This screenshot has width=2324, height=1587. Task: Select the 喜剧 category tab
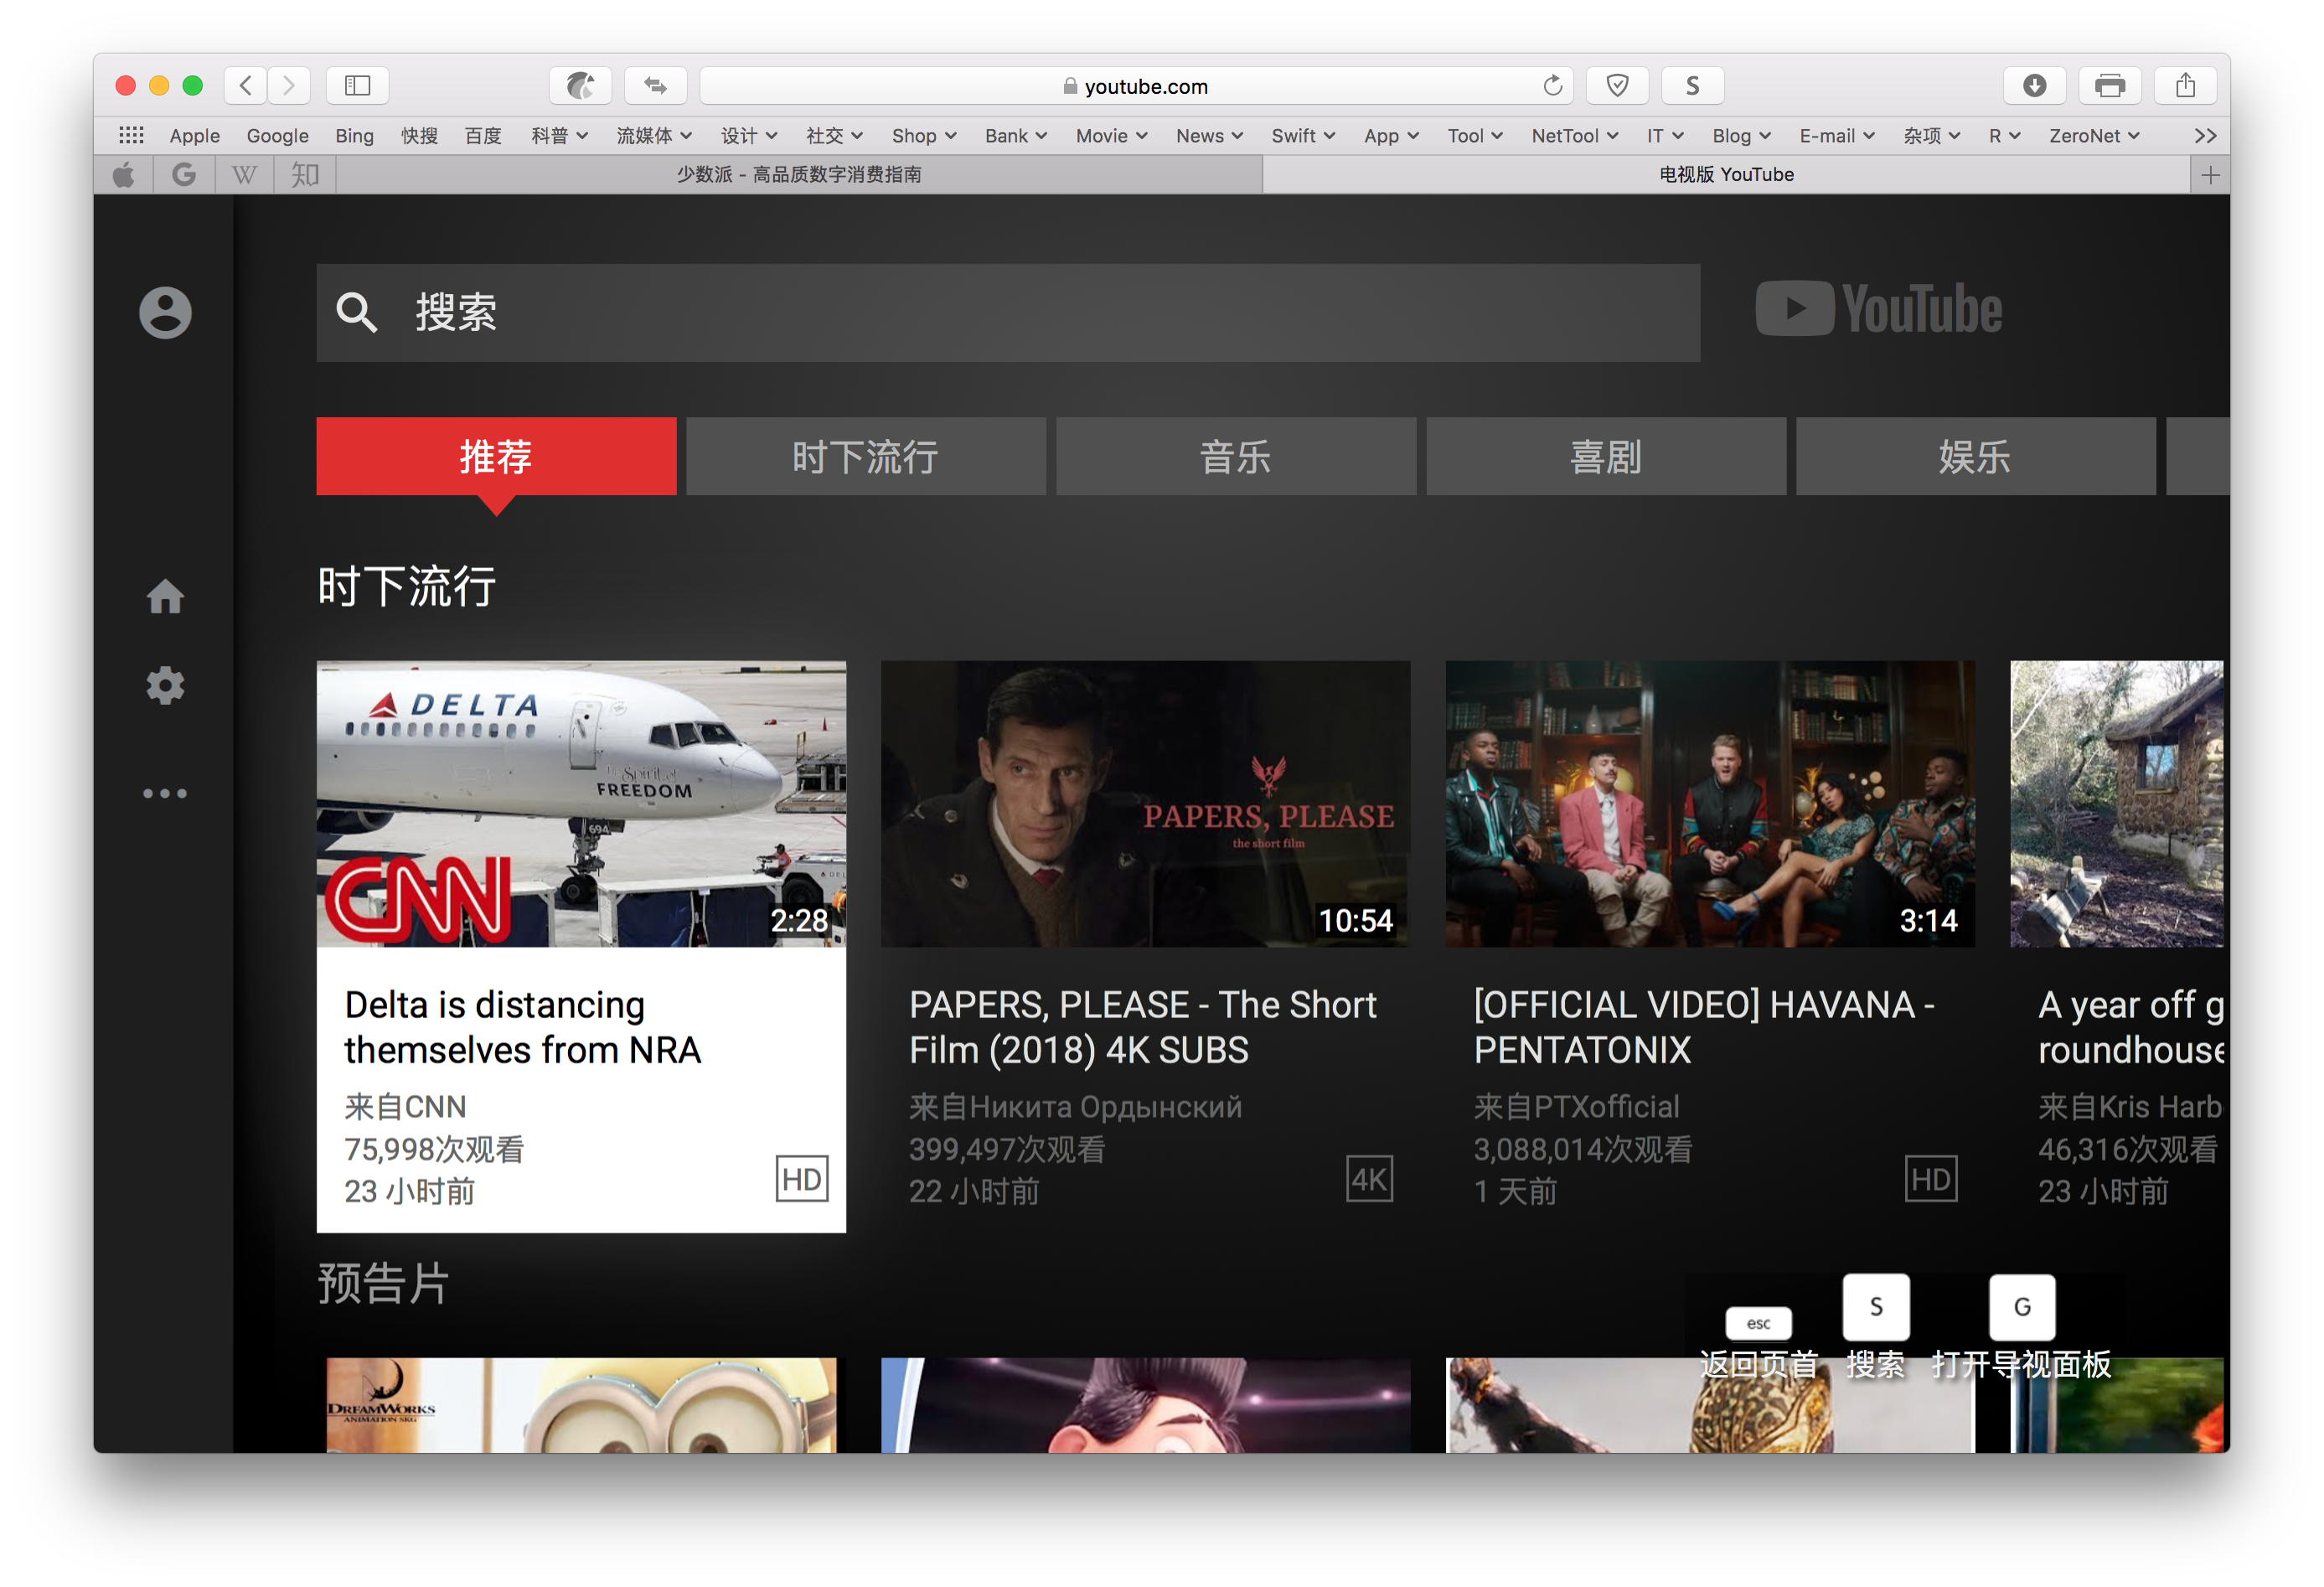[x=1606, y=456]
